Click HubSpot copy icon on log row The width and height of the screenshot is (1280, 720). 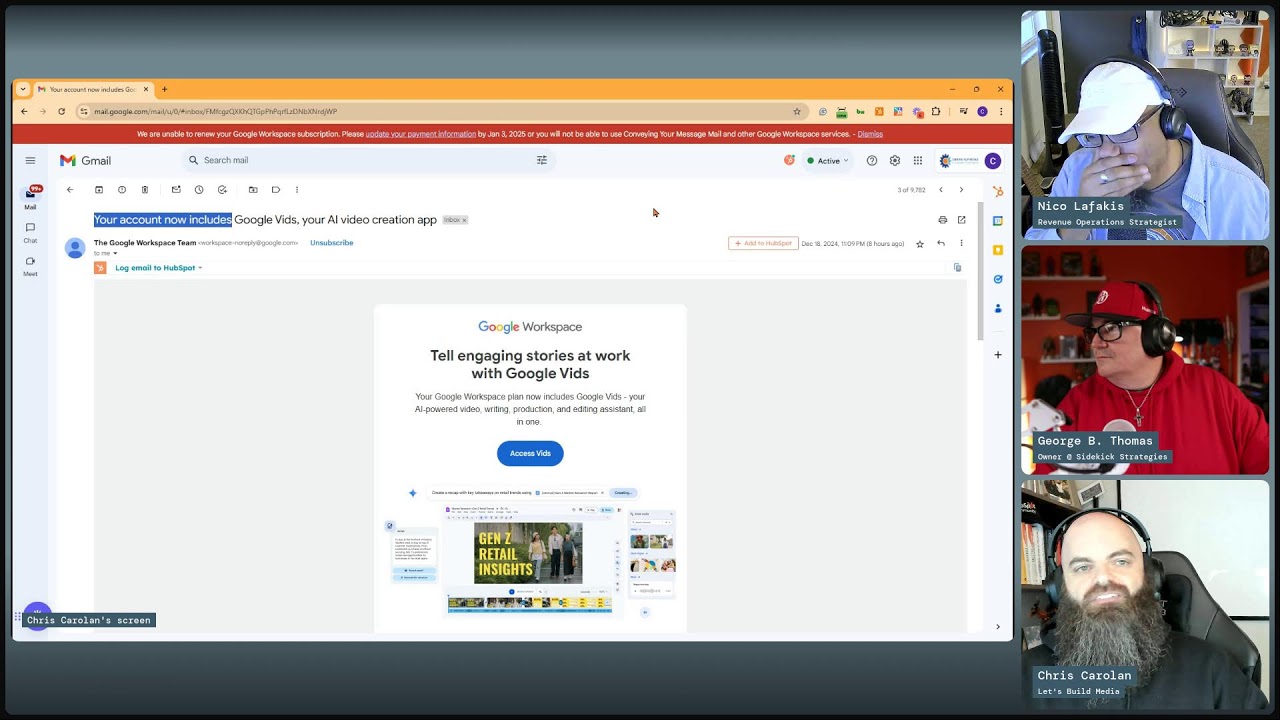coord(957,268)
